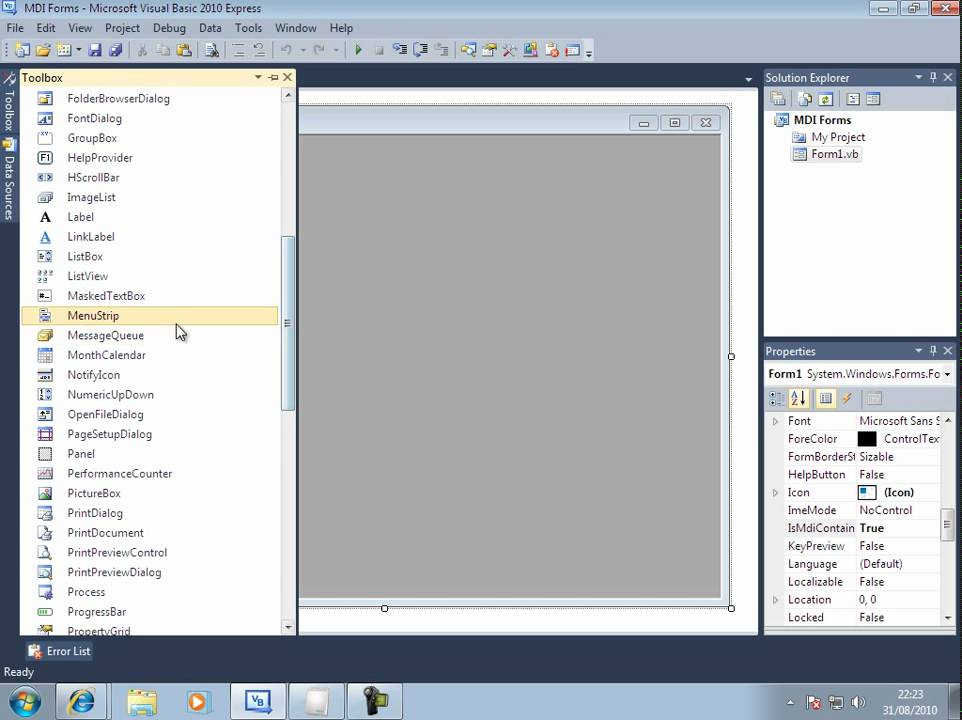Open the Solution Explorer window position dropdown
This screenshot has width=962, height=720.
(x=918, y=77)
